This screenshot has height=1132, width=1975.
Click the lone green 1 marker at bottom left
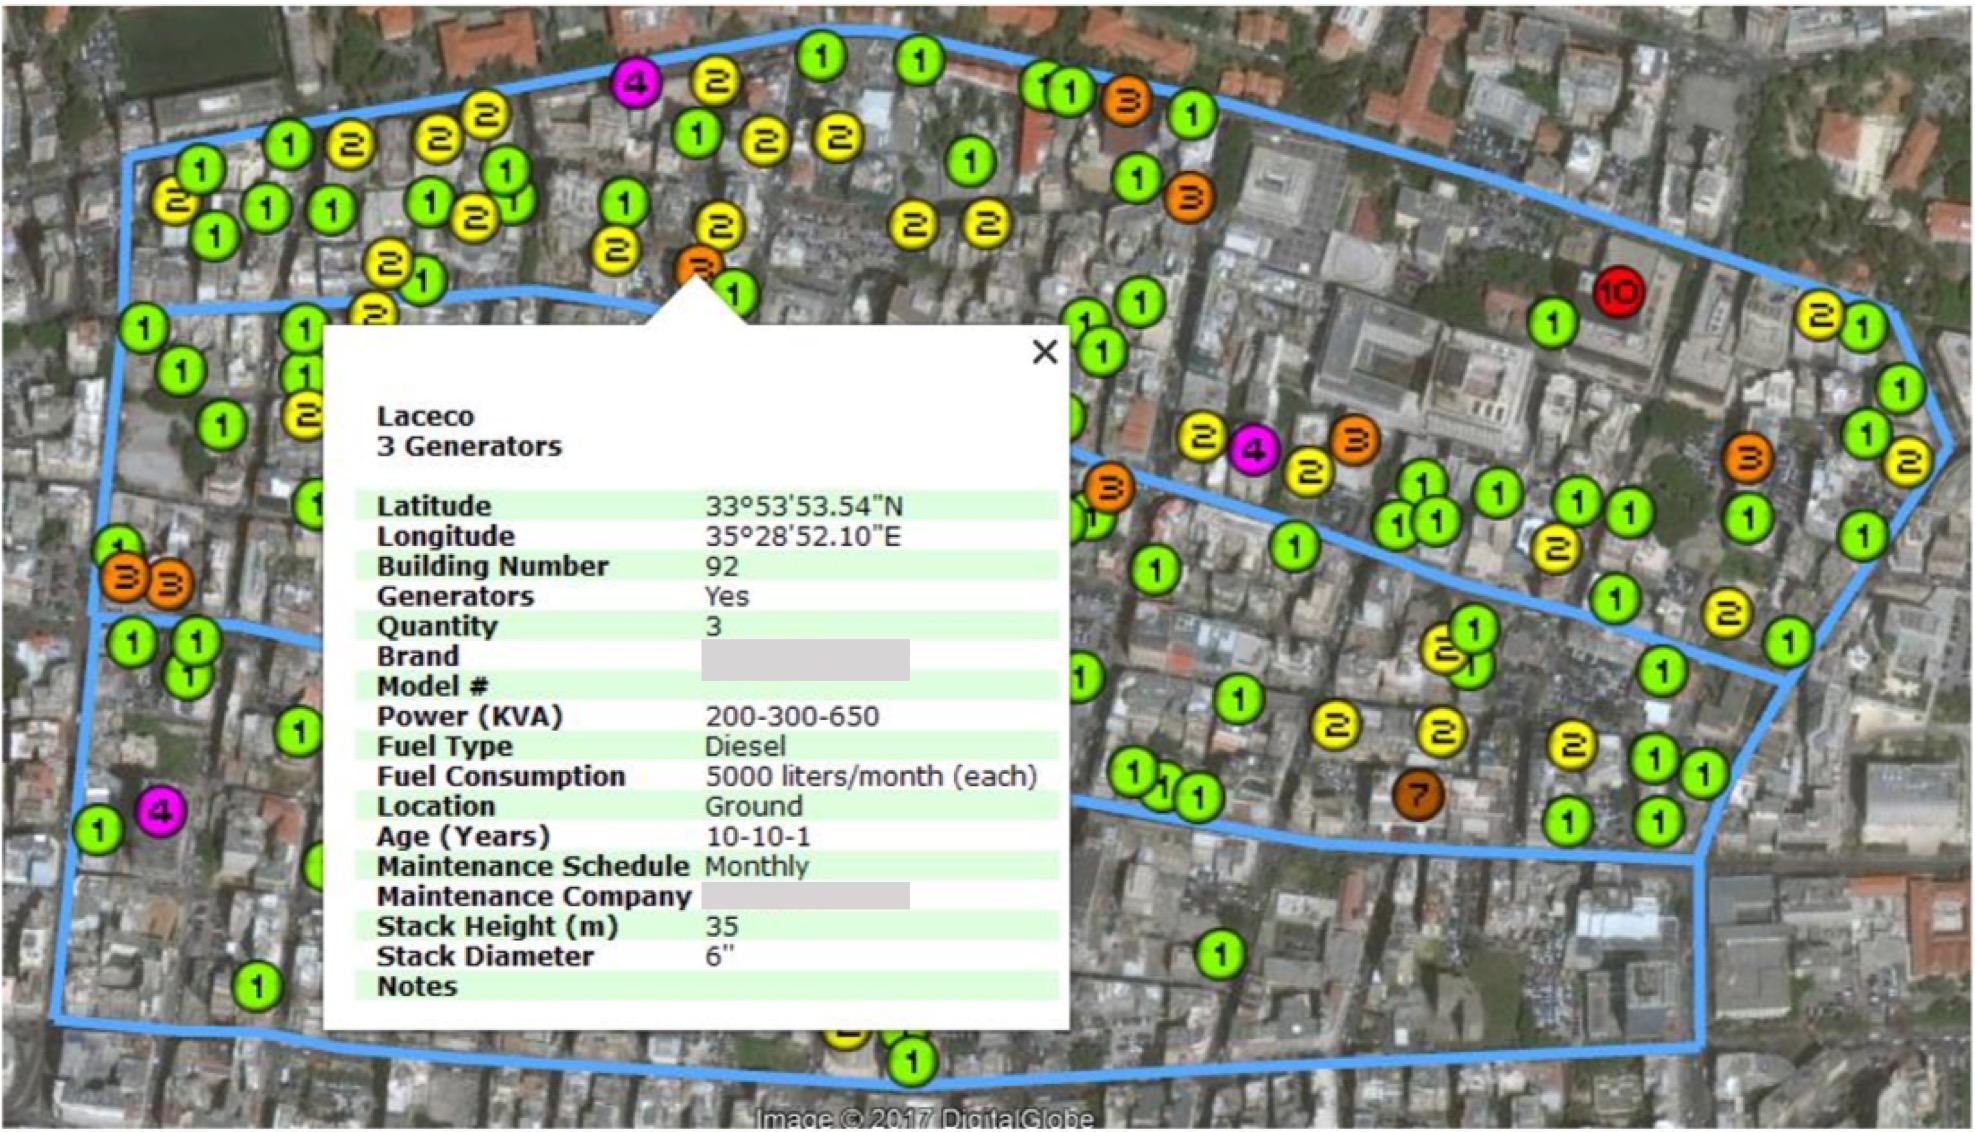pos(257,987)
